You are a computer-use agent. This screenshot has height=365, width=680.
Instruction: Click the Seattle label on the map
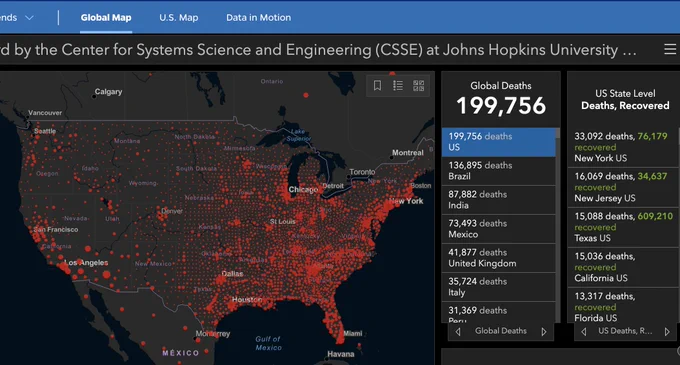click(45, 131)
